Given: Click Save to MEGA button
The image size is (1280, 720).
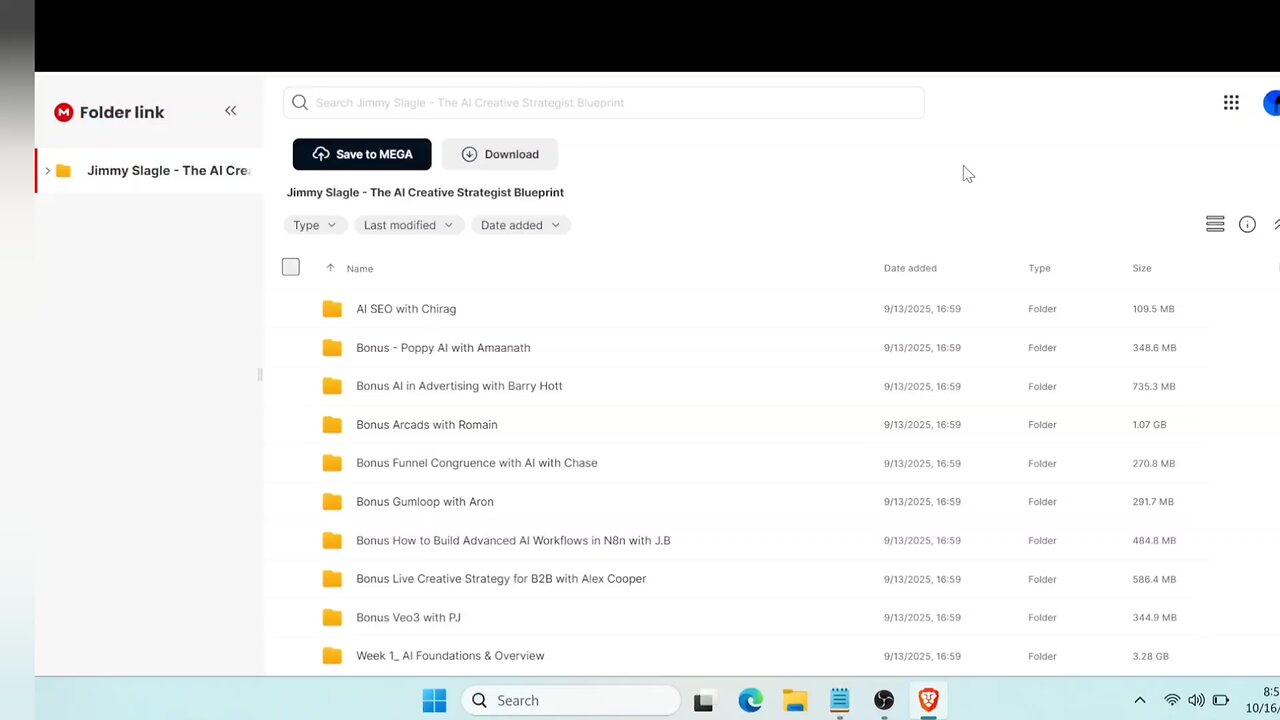Looking at the screenshot, I should click(362, 154).
